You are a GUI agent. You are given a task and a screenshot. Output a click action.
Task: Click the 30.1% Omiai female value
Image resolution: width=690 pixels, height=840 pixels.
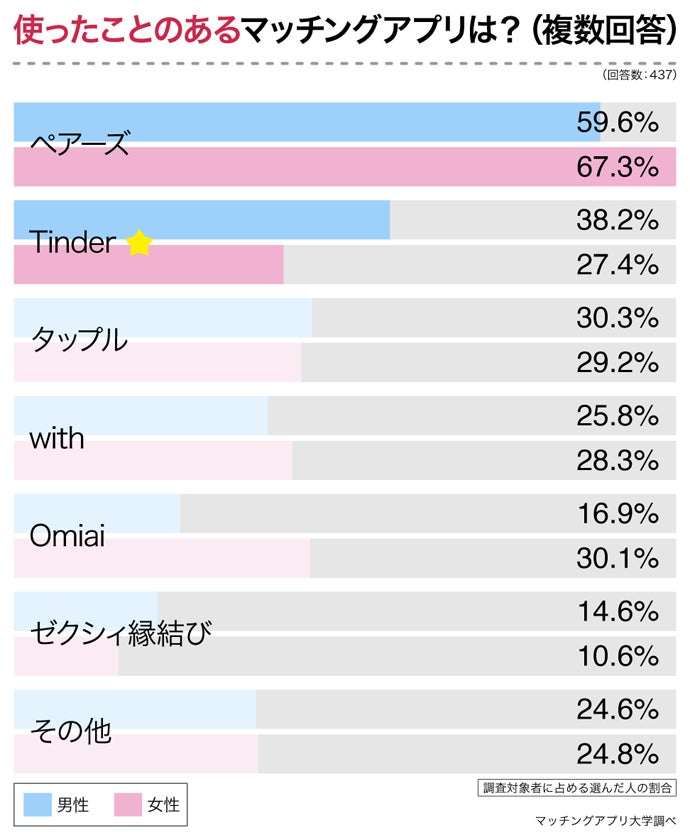(x=617, y=558)
